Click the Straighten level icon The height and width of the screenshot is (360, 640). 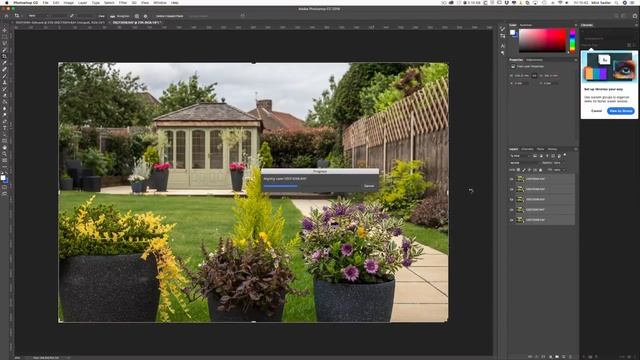point(112,16)
